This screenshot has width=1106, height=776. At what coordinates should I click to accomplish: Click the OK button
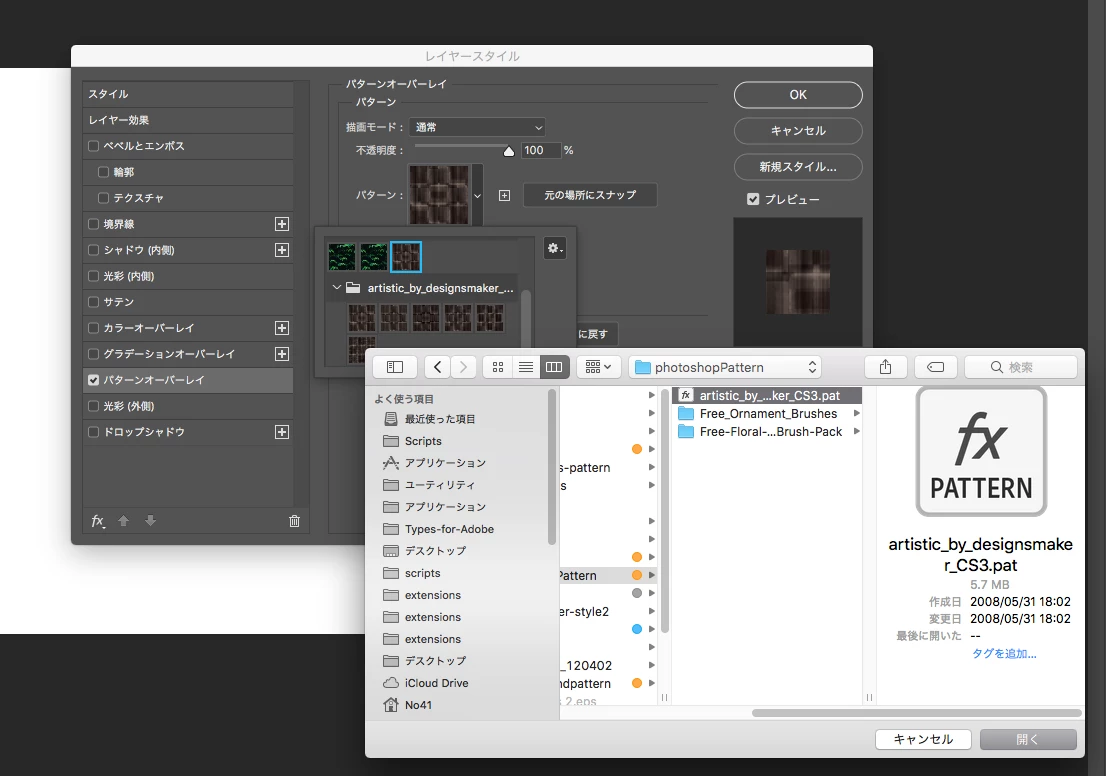(798, 95)
